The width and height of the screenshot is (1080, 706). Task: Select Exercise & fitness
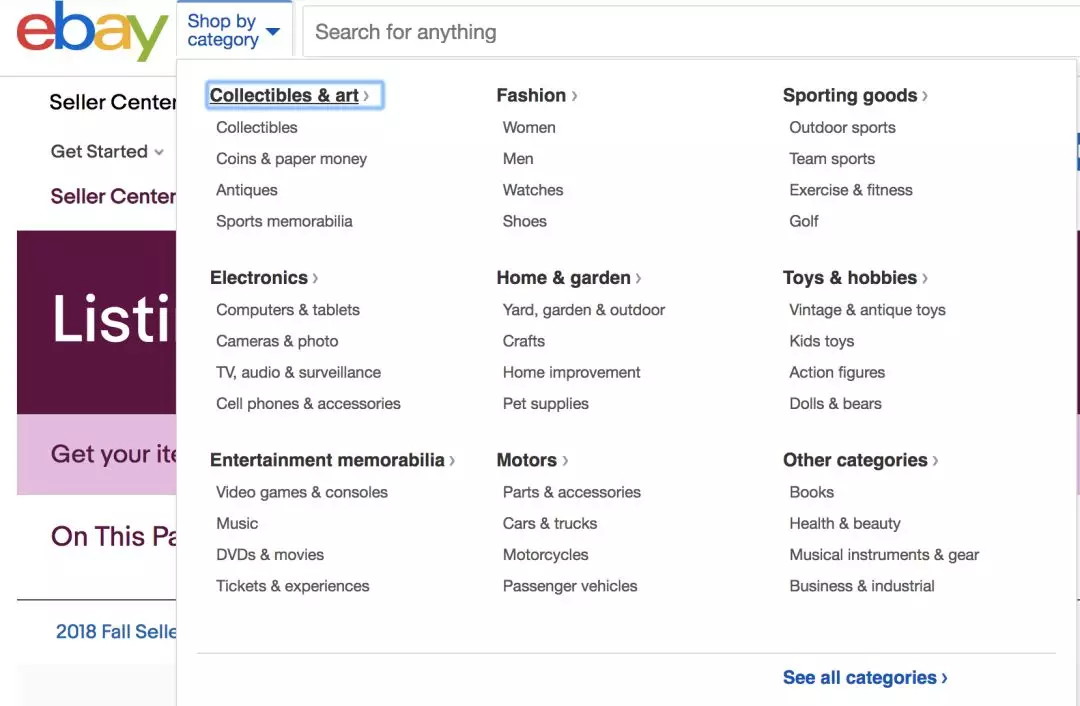pyautogui.click(x=850, y=190)
